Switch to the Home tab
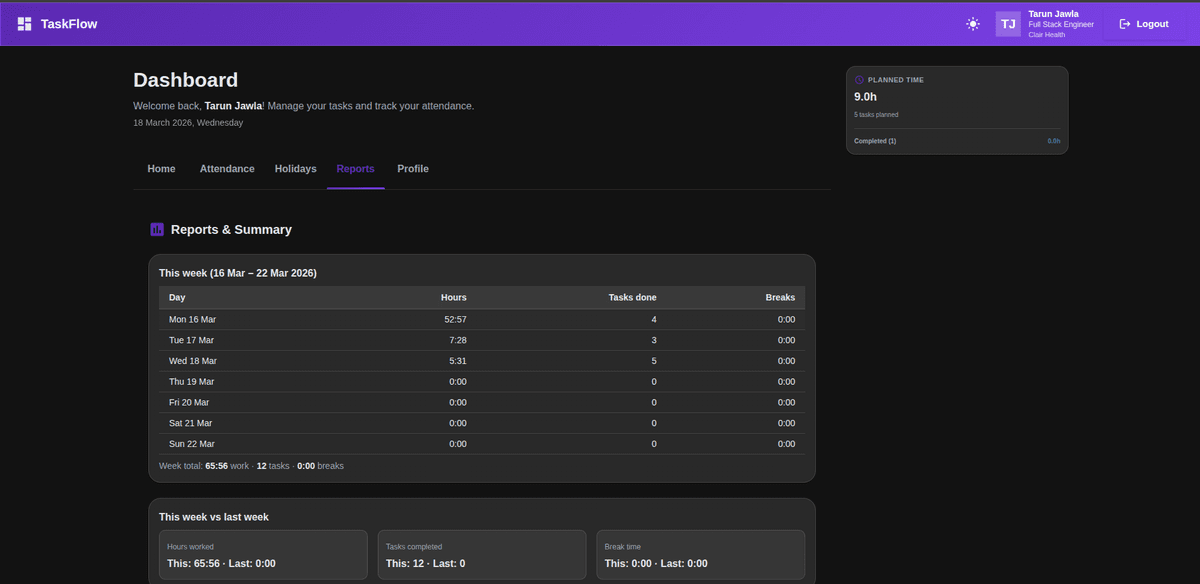 [161, 168]
